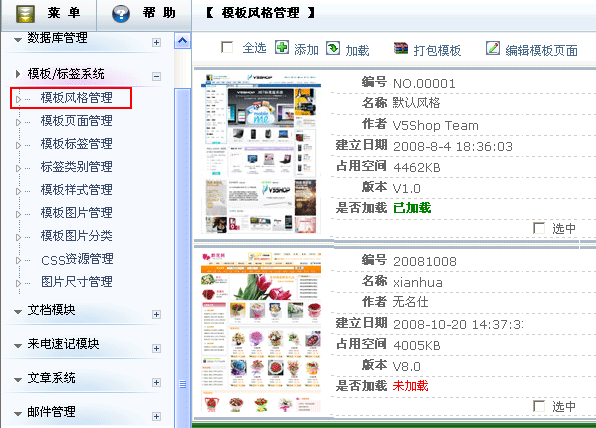Viewport: 596px width, 428px height.
Task: Click the green plus 添加 icon
Action: [282, 48]
